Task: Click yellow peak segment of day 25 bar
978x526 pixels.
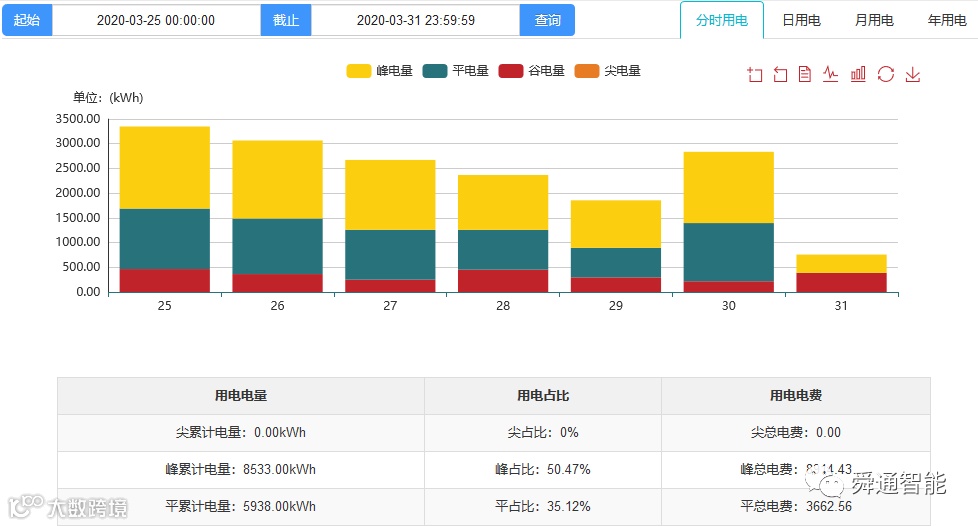Action: point(165,168)
